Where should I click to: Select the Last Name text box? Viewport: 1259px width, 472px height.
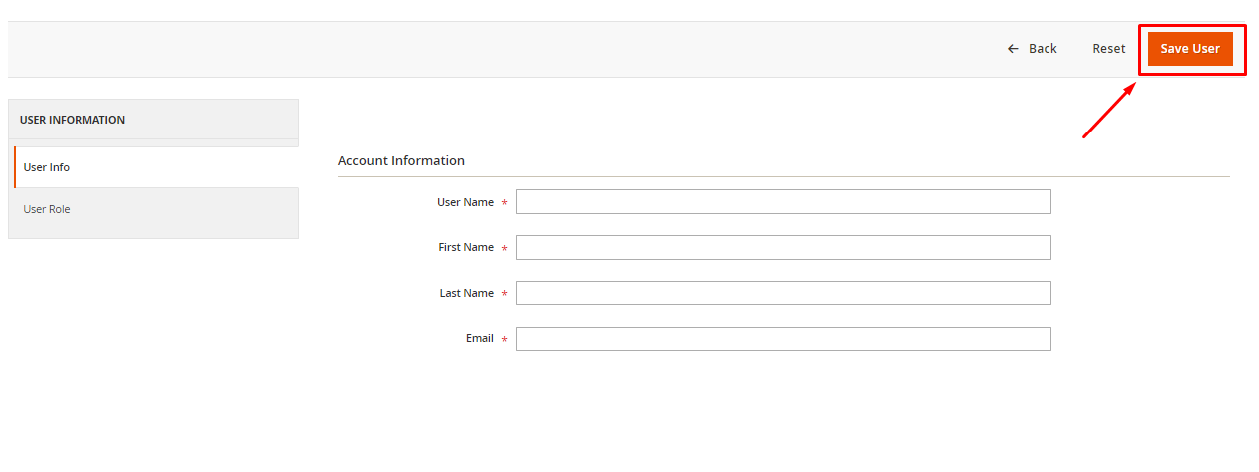click(783, 293)
